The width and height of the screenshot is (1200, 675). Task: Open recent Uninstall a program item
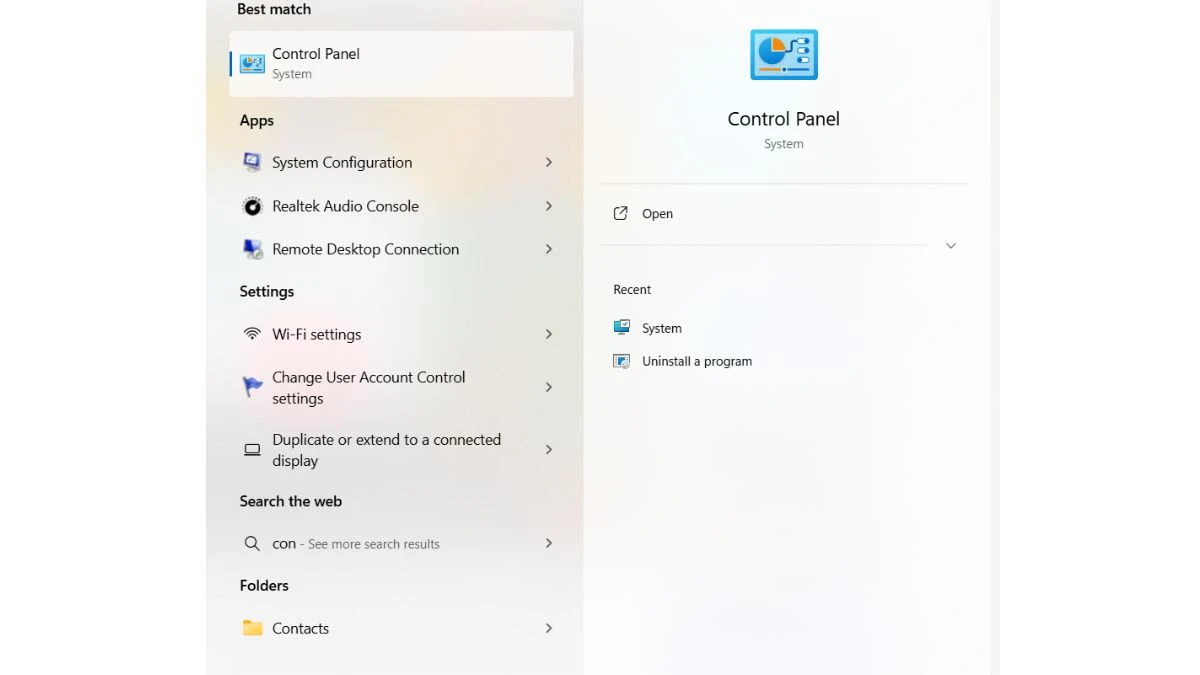point(697,361)
